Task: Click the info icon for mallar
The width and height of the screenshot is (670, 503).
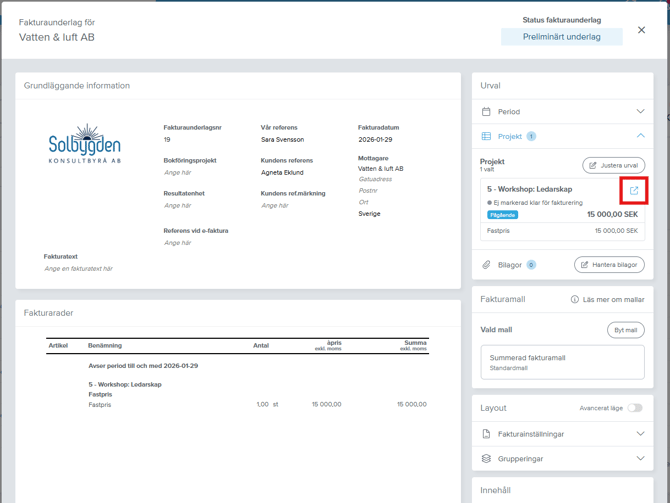Action: click(x=574, y=299)
